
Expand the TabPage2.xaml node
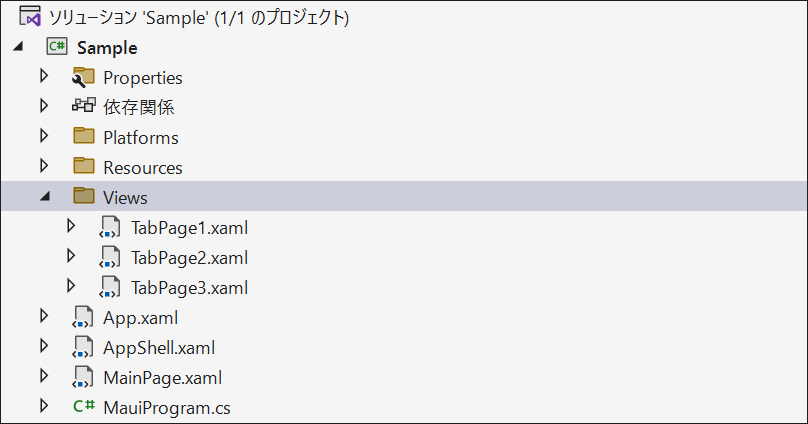click(71, 256)
